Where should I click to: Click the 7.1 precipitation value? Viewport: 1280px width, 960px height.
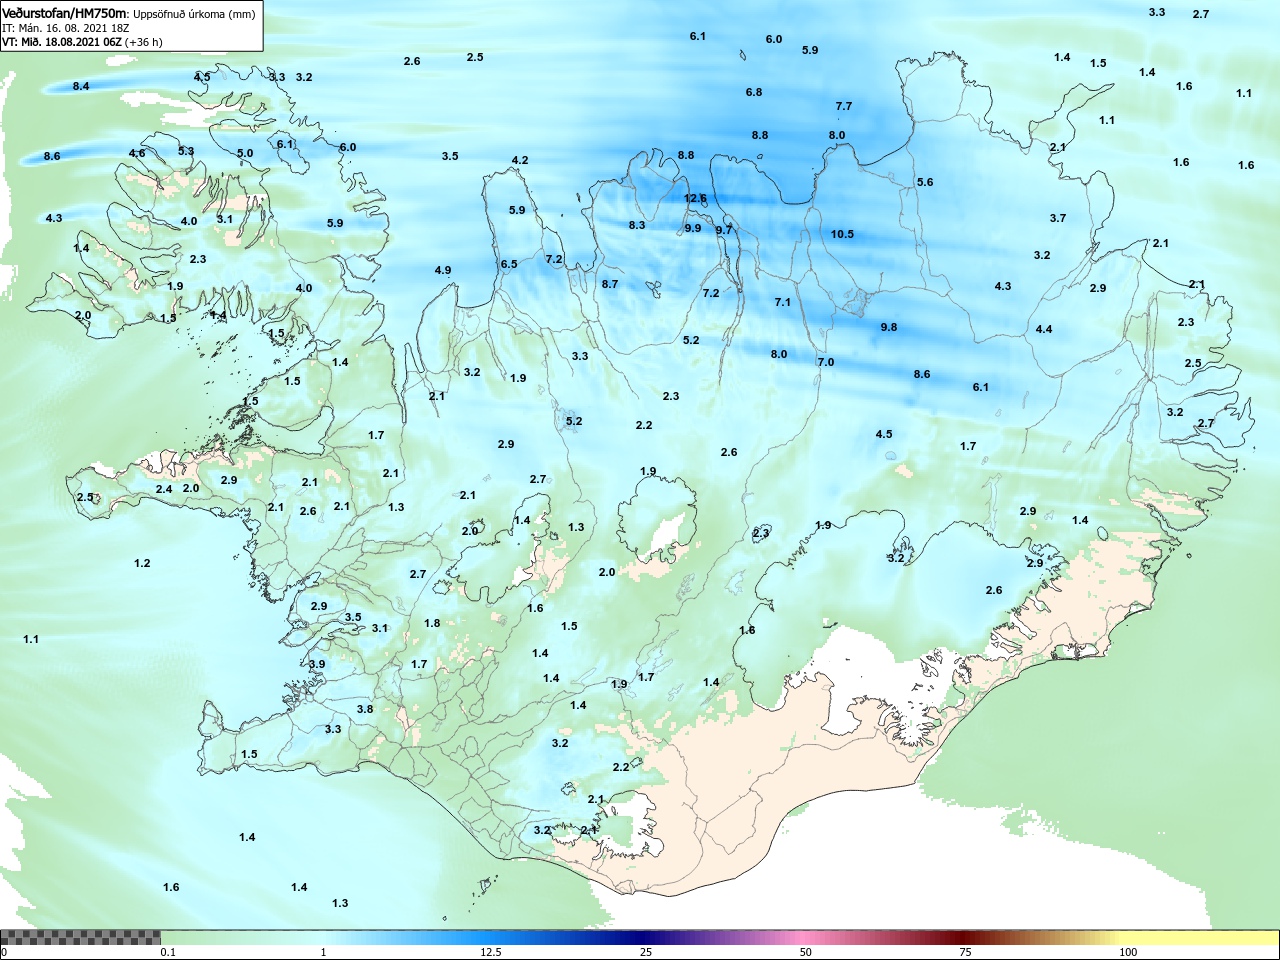pyautogui.click(x=783, y=302)
